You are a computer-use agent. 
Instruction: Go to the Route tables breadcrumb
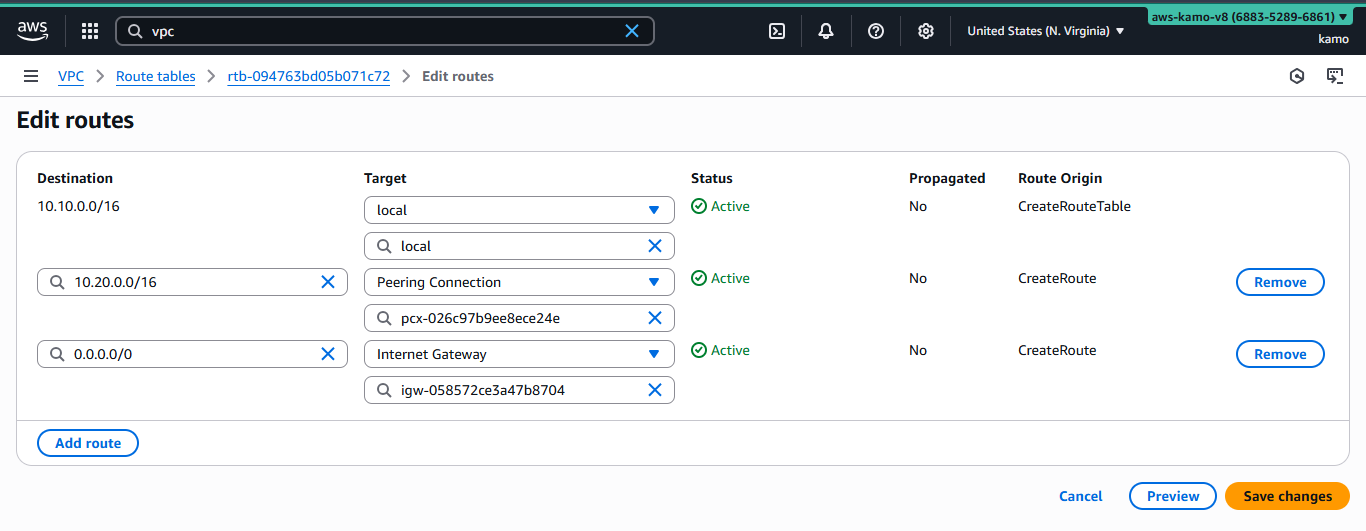click(156, 76)
